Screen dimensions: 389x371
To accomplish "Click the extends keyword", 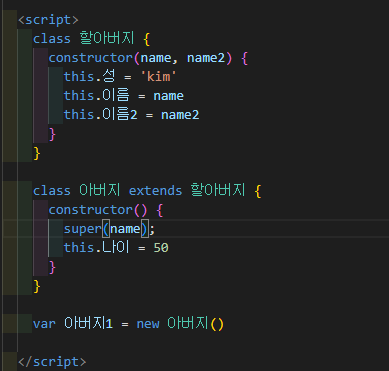I will tap(155, 191).
